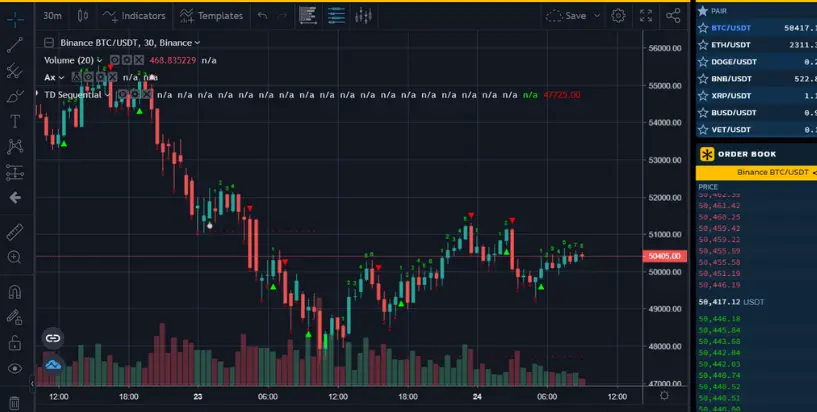This screenshot has height=412, width=817.
Task: Click the trash icon to remove drawings
Action: [15, 403]
